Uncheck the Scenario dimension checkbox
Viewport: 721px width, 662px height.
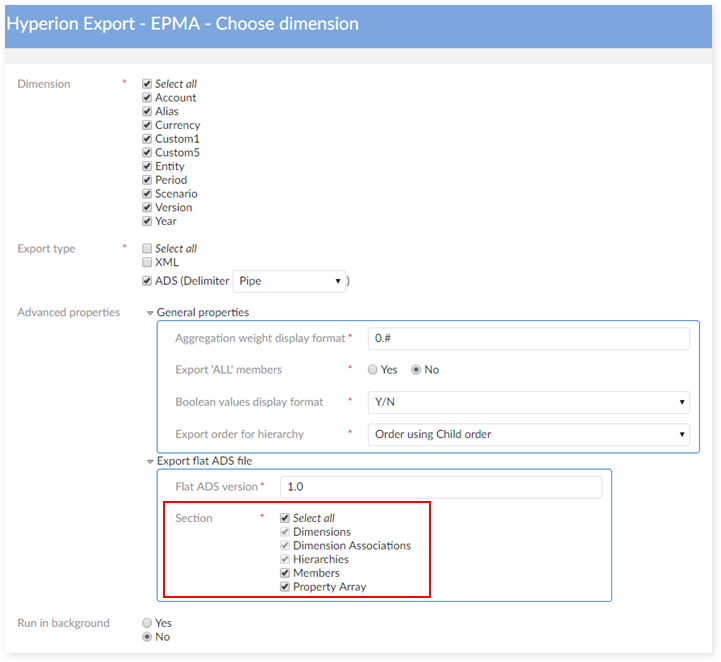[147, 194]
